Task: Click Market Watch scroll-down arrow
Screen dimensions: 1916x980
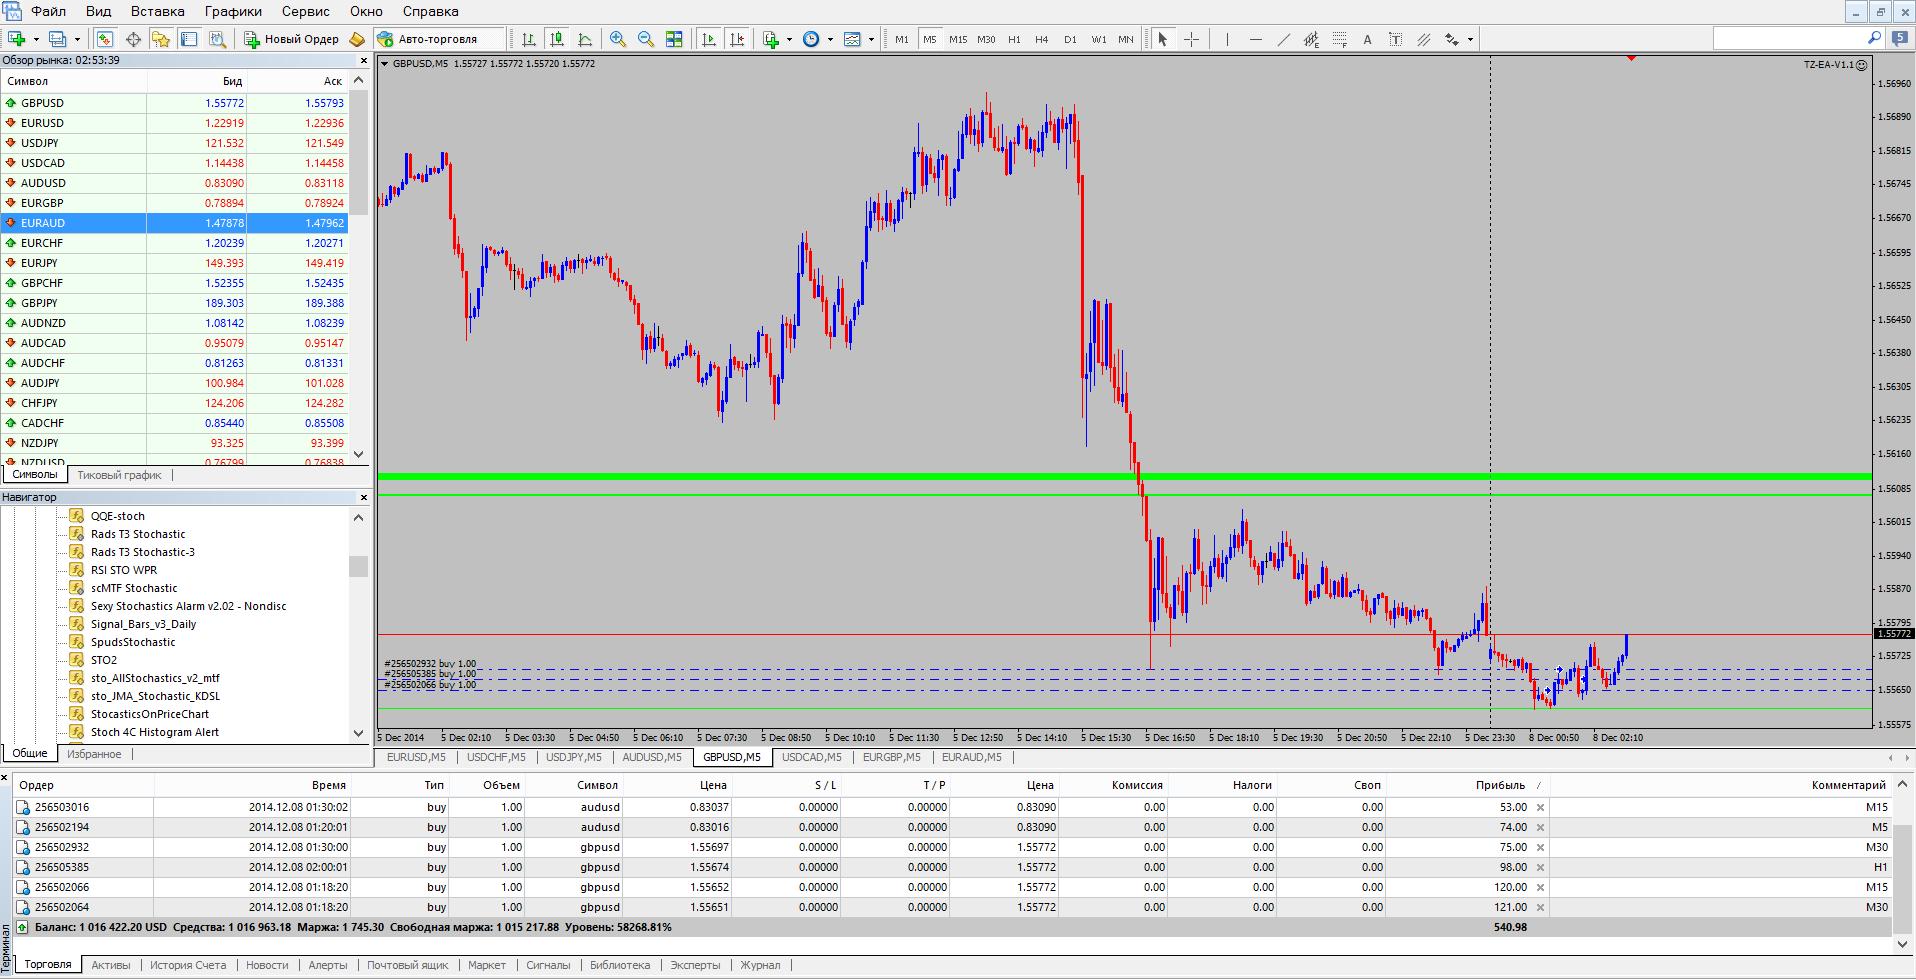Action: (x=359, y=454)
